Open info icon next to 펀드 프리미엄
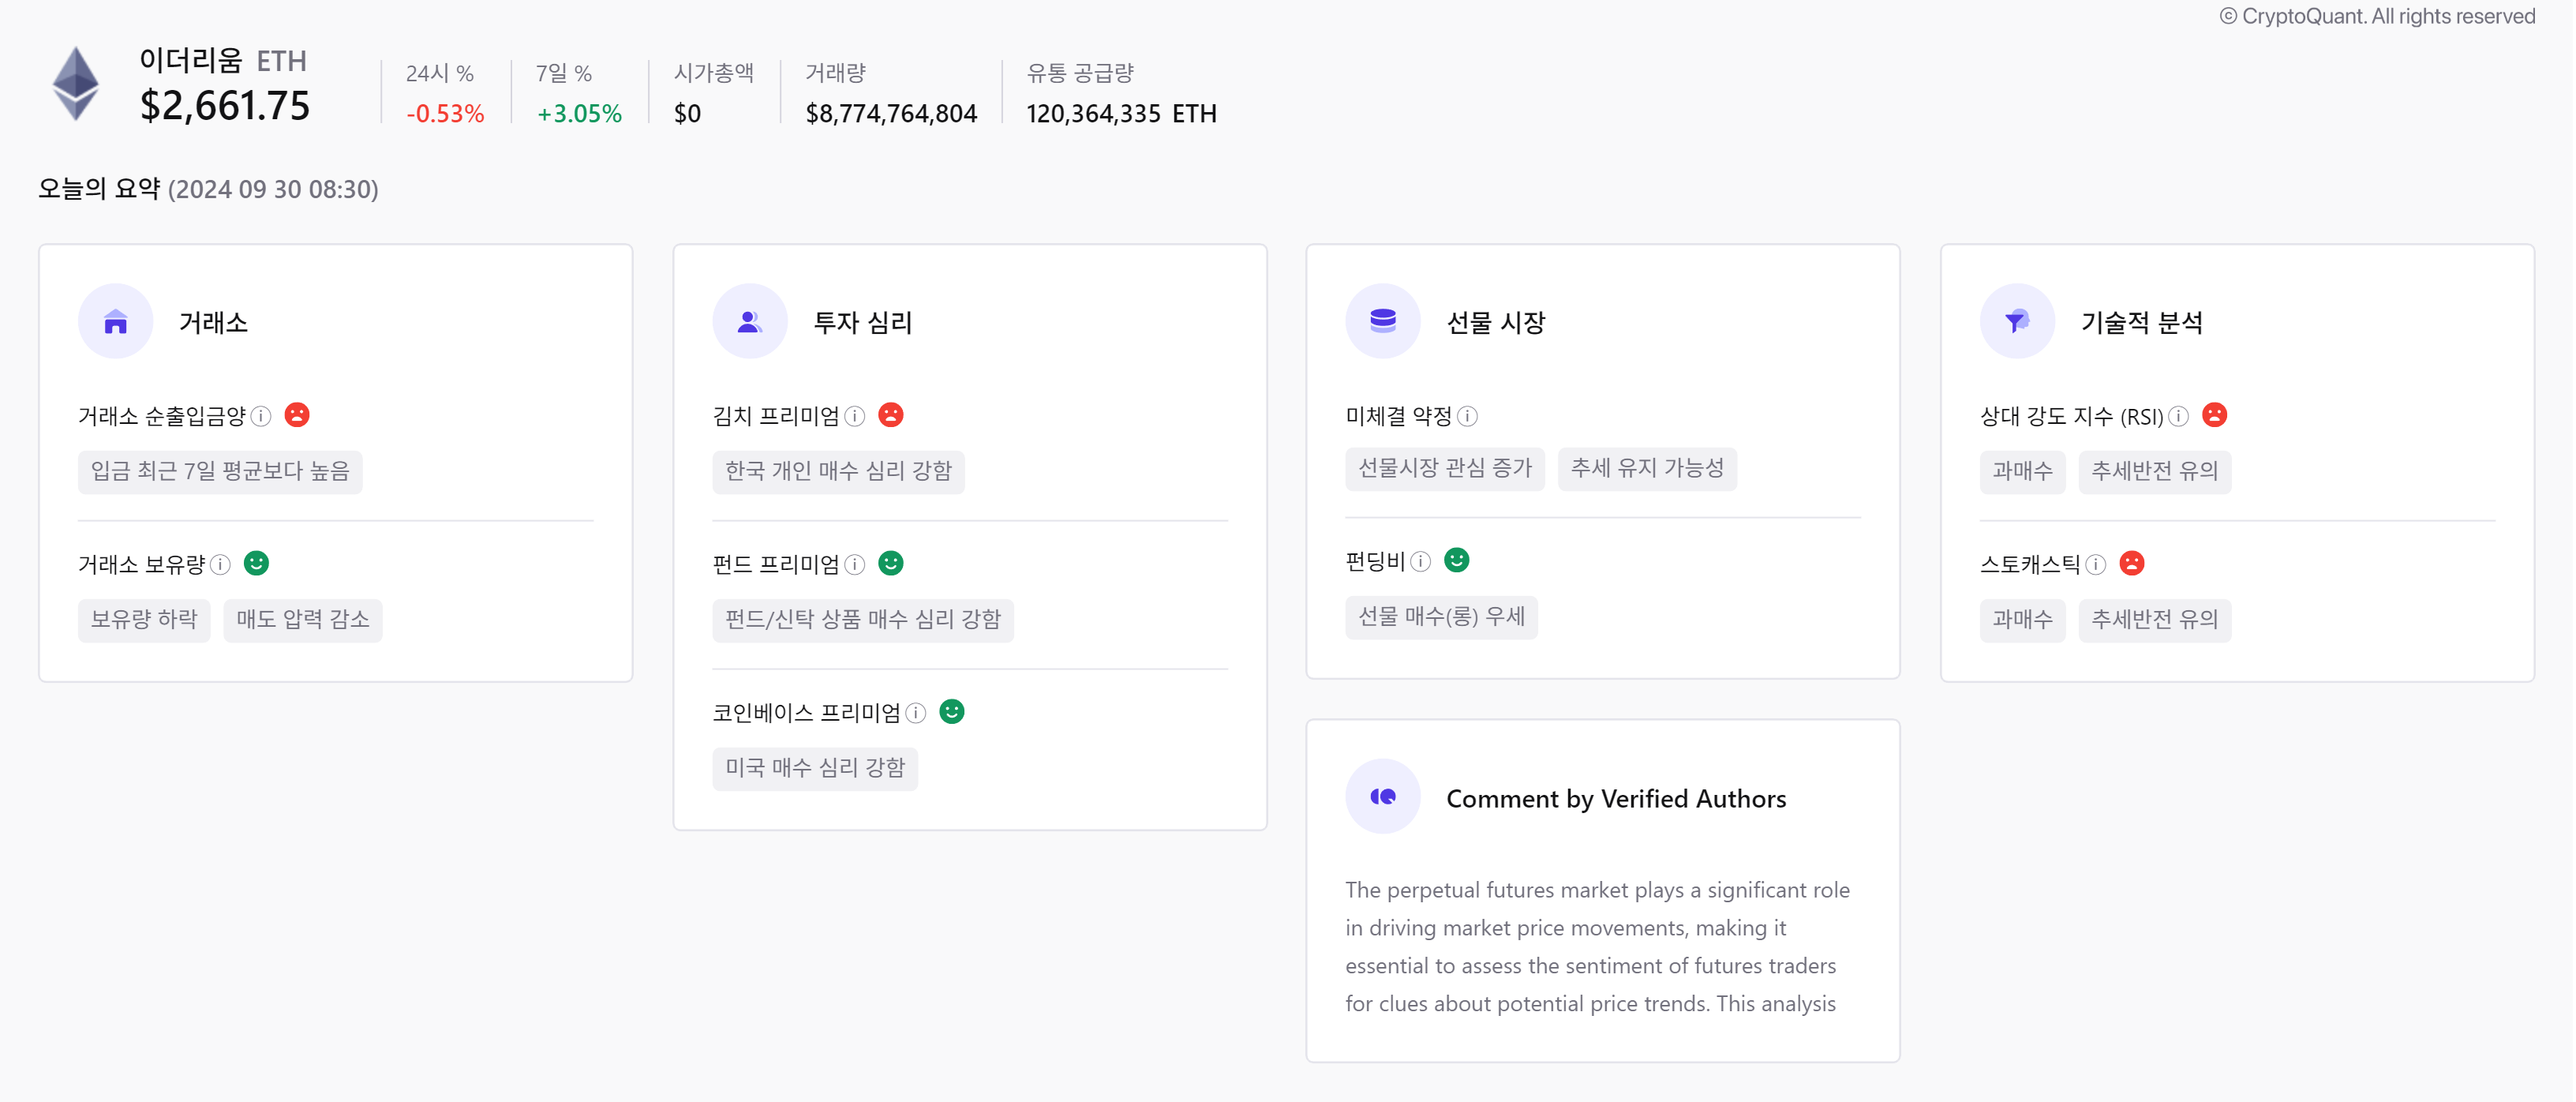Image resolution: width=2576 pixels, height=1102 pixels. pos(855,565)
